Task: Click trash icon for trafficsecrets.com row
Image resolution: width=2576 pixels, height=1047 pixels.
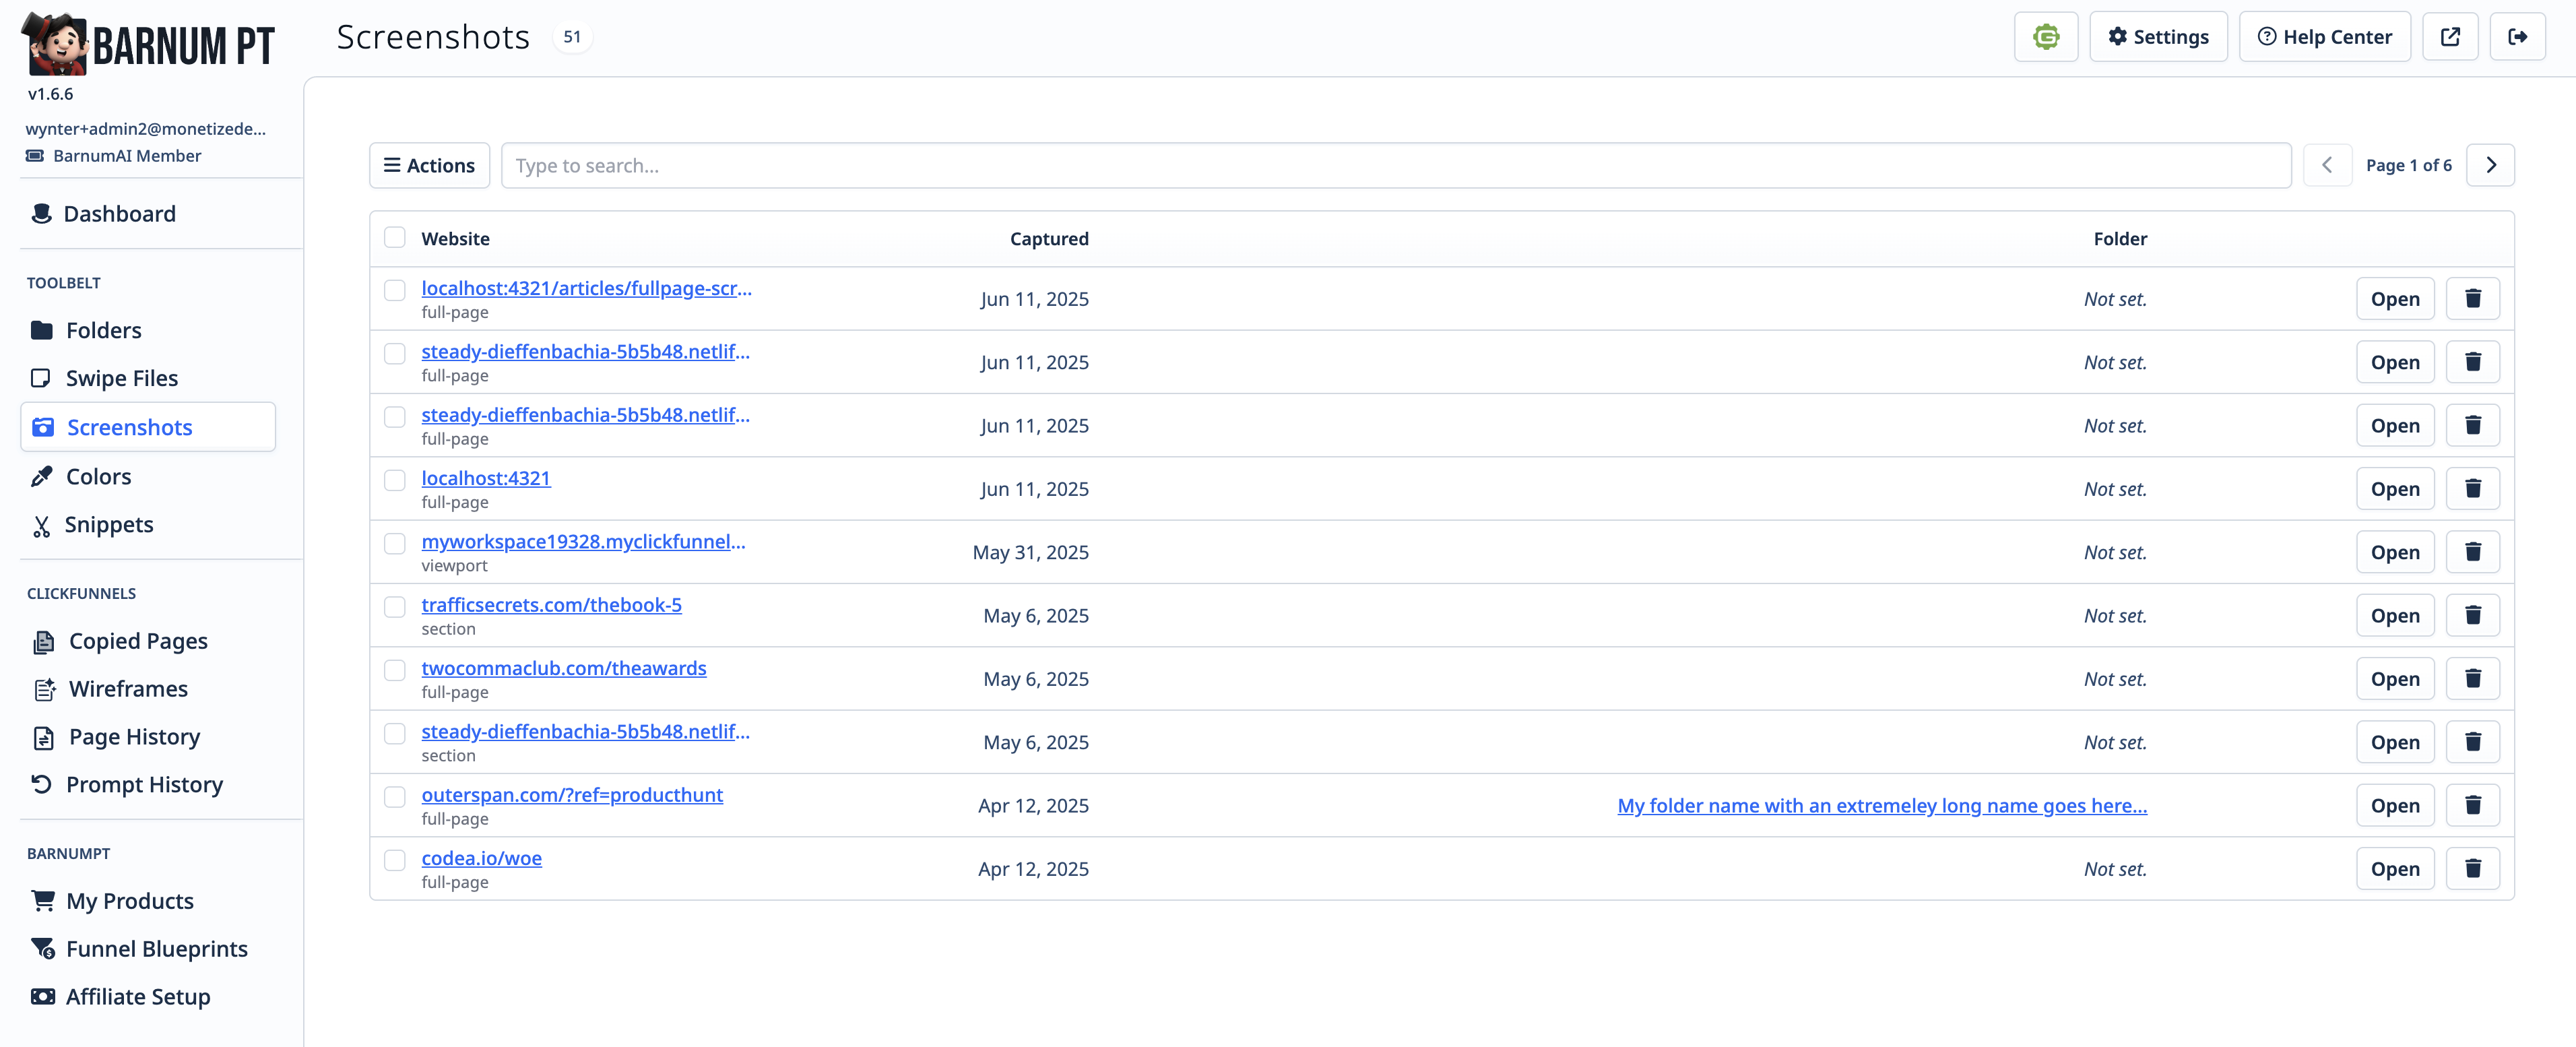Action: [x=2472, y=615]
